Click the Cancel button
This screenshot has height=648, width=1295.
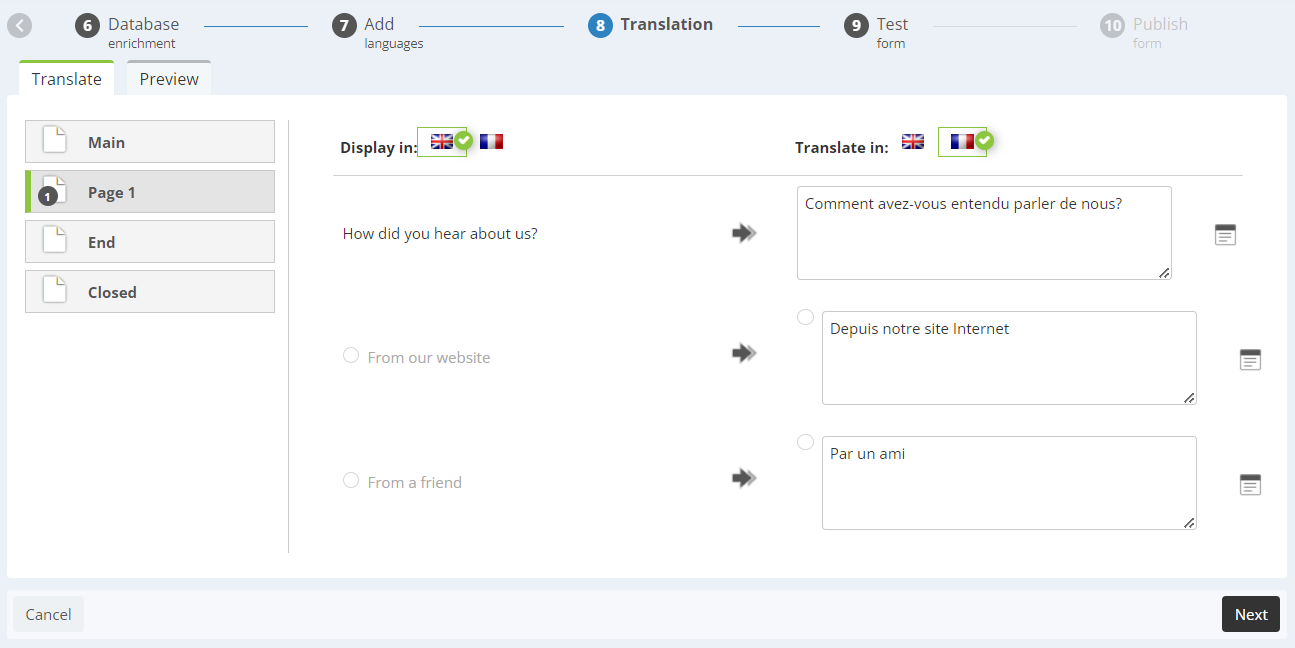48,614
